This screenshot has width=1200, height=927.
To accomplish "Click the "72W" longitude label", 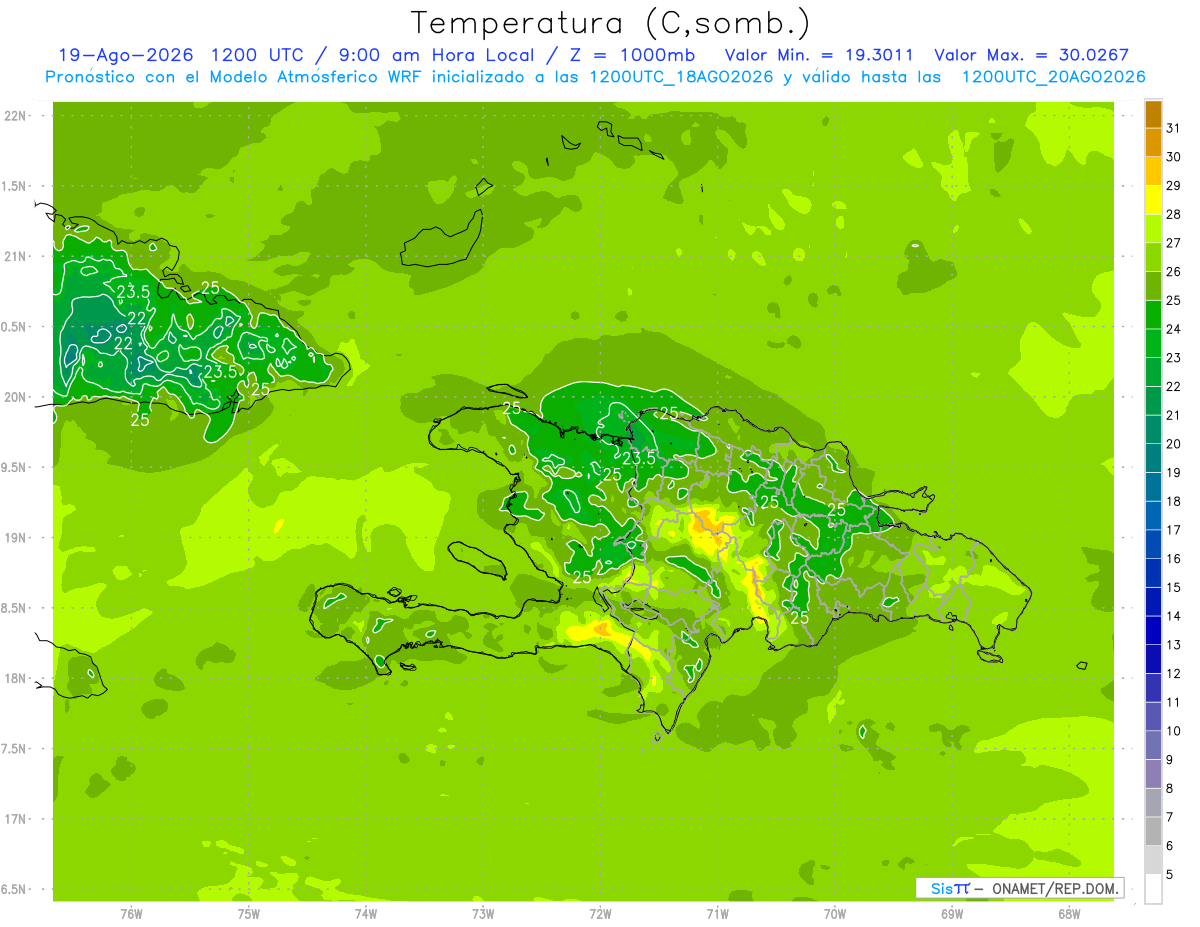I will click(x=600, y=913).
